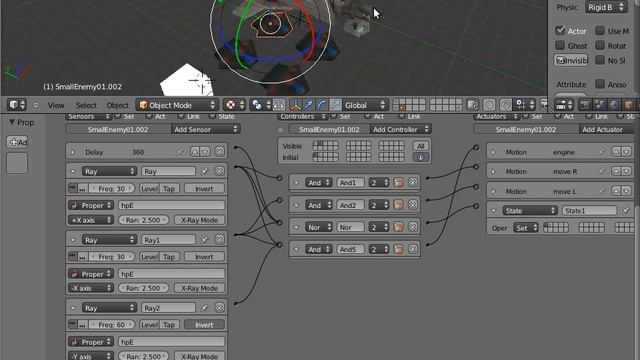Pin the State1 actuator

pos(626,211)
